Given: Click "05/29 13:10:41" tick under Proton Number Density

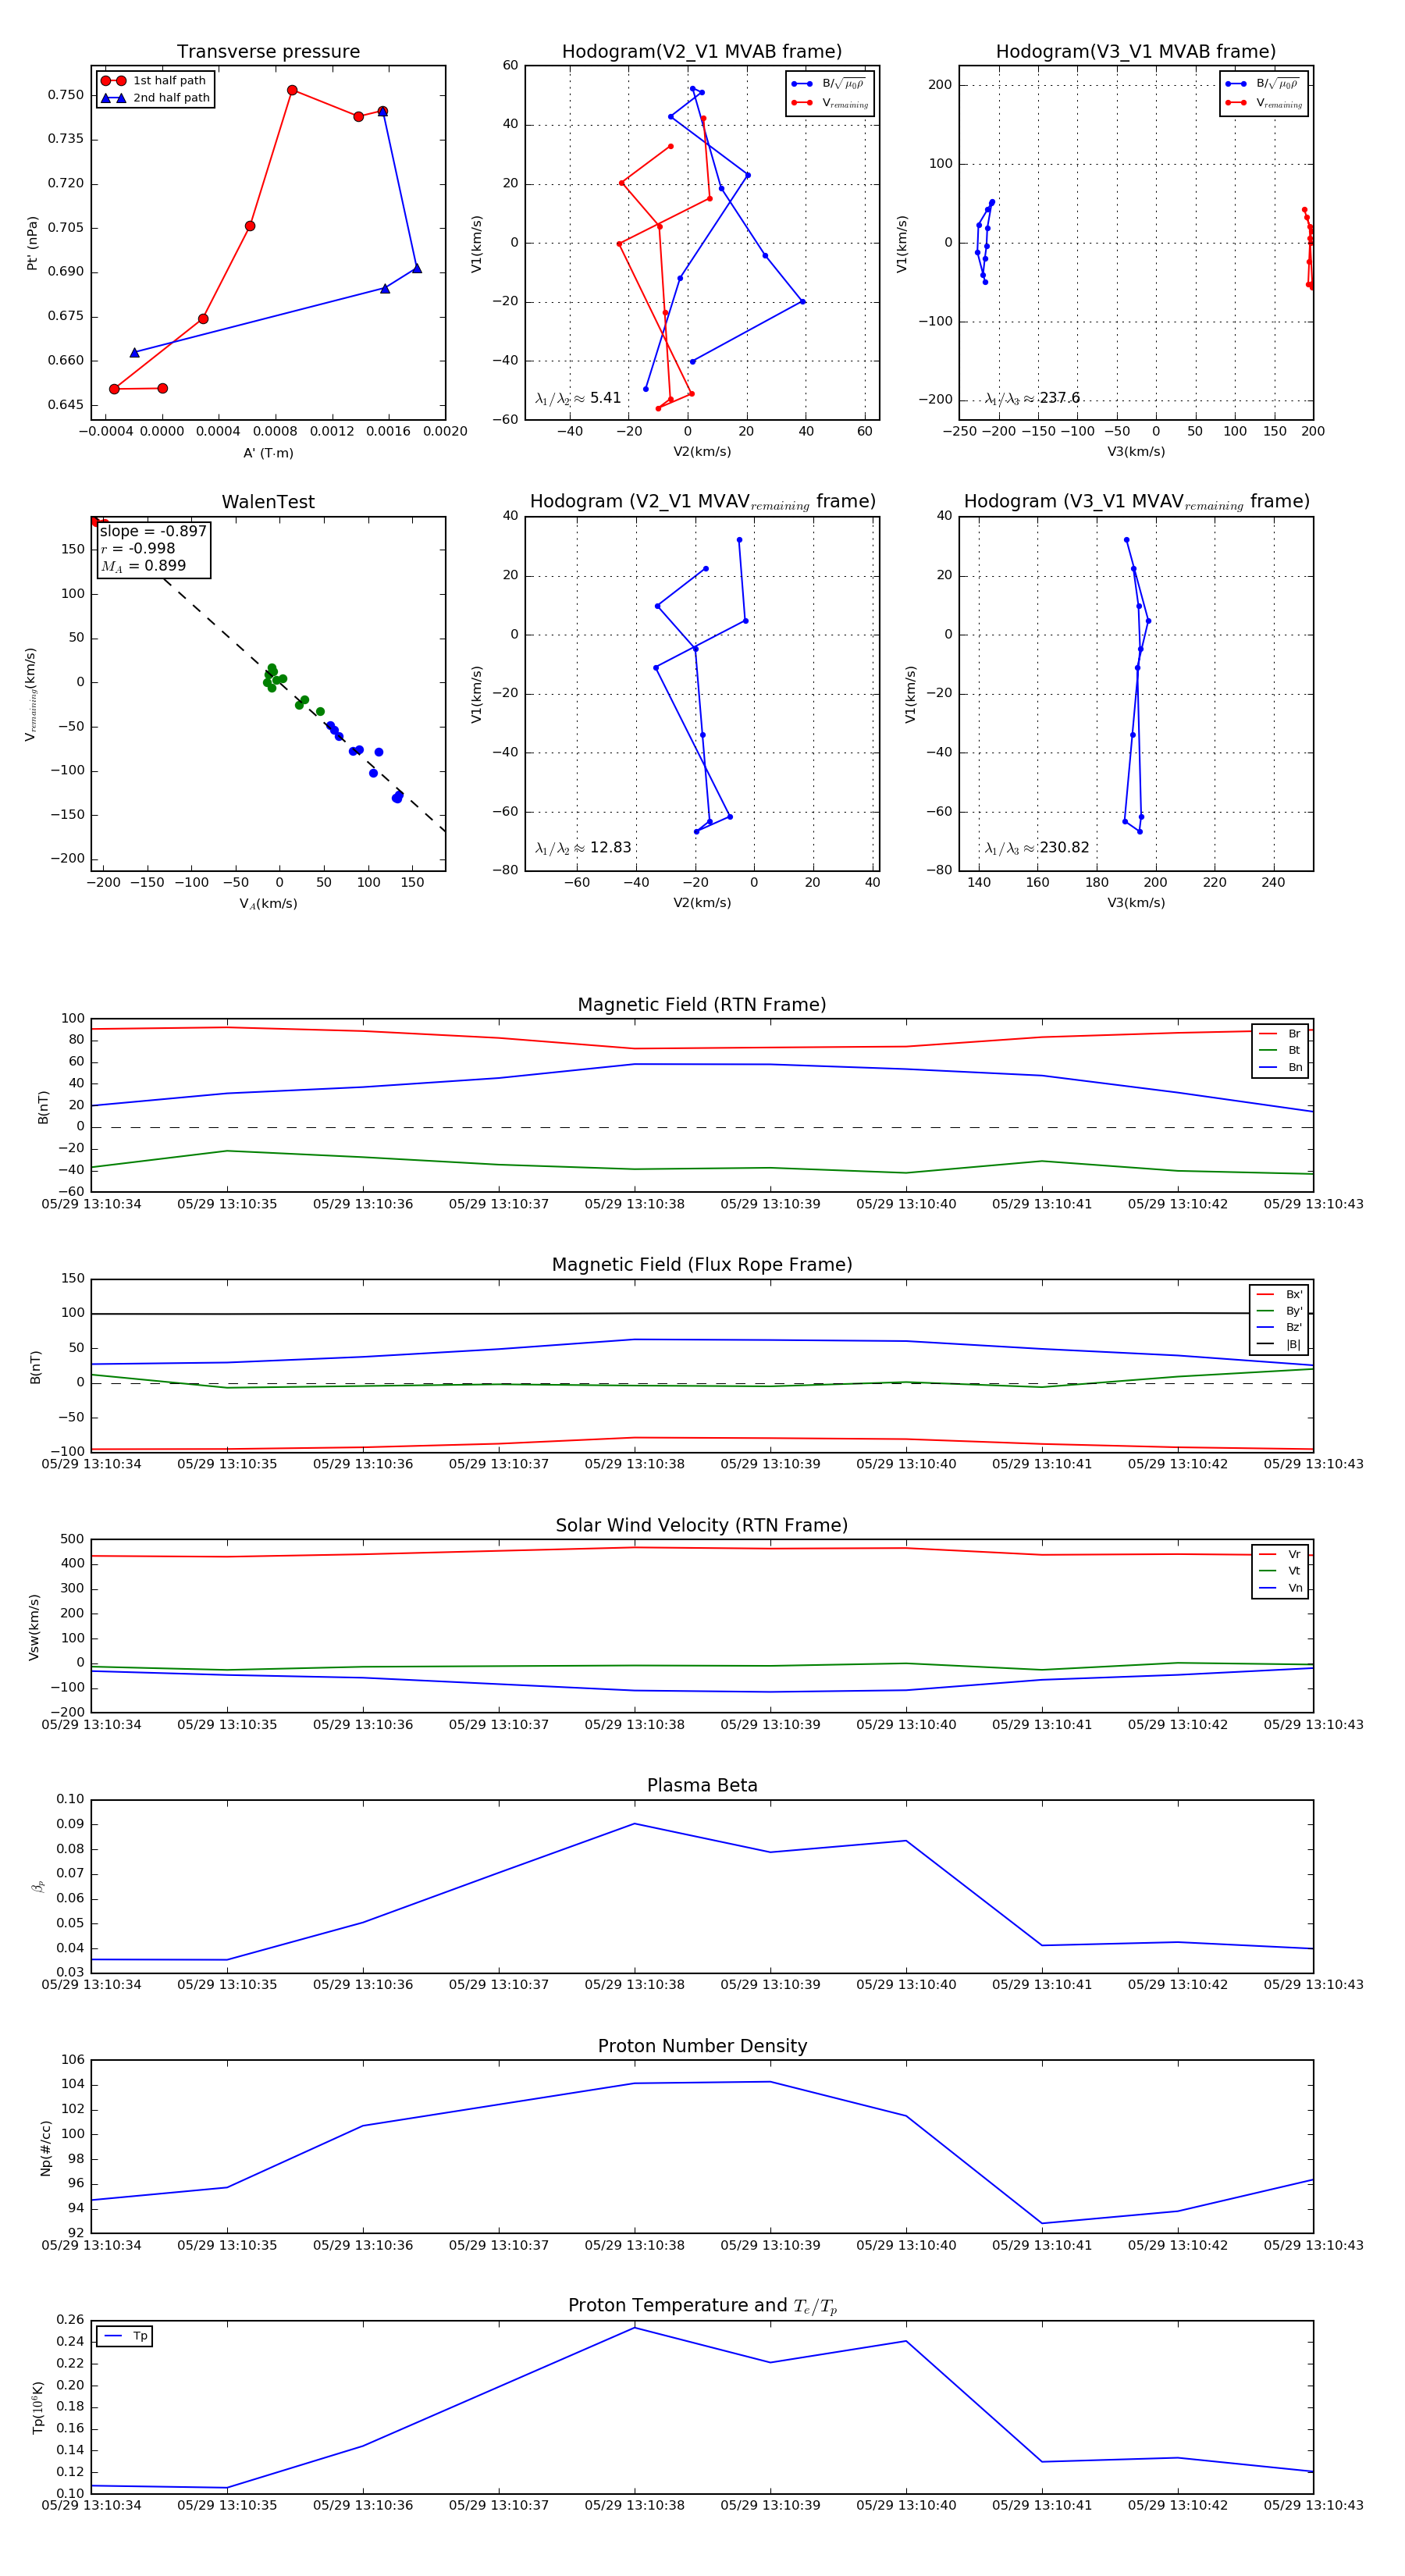Looking at the screenshot, I should coord(1042,2245).
